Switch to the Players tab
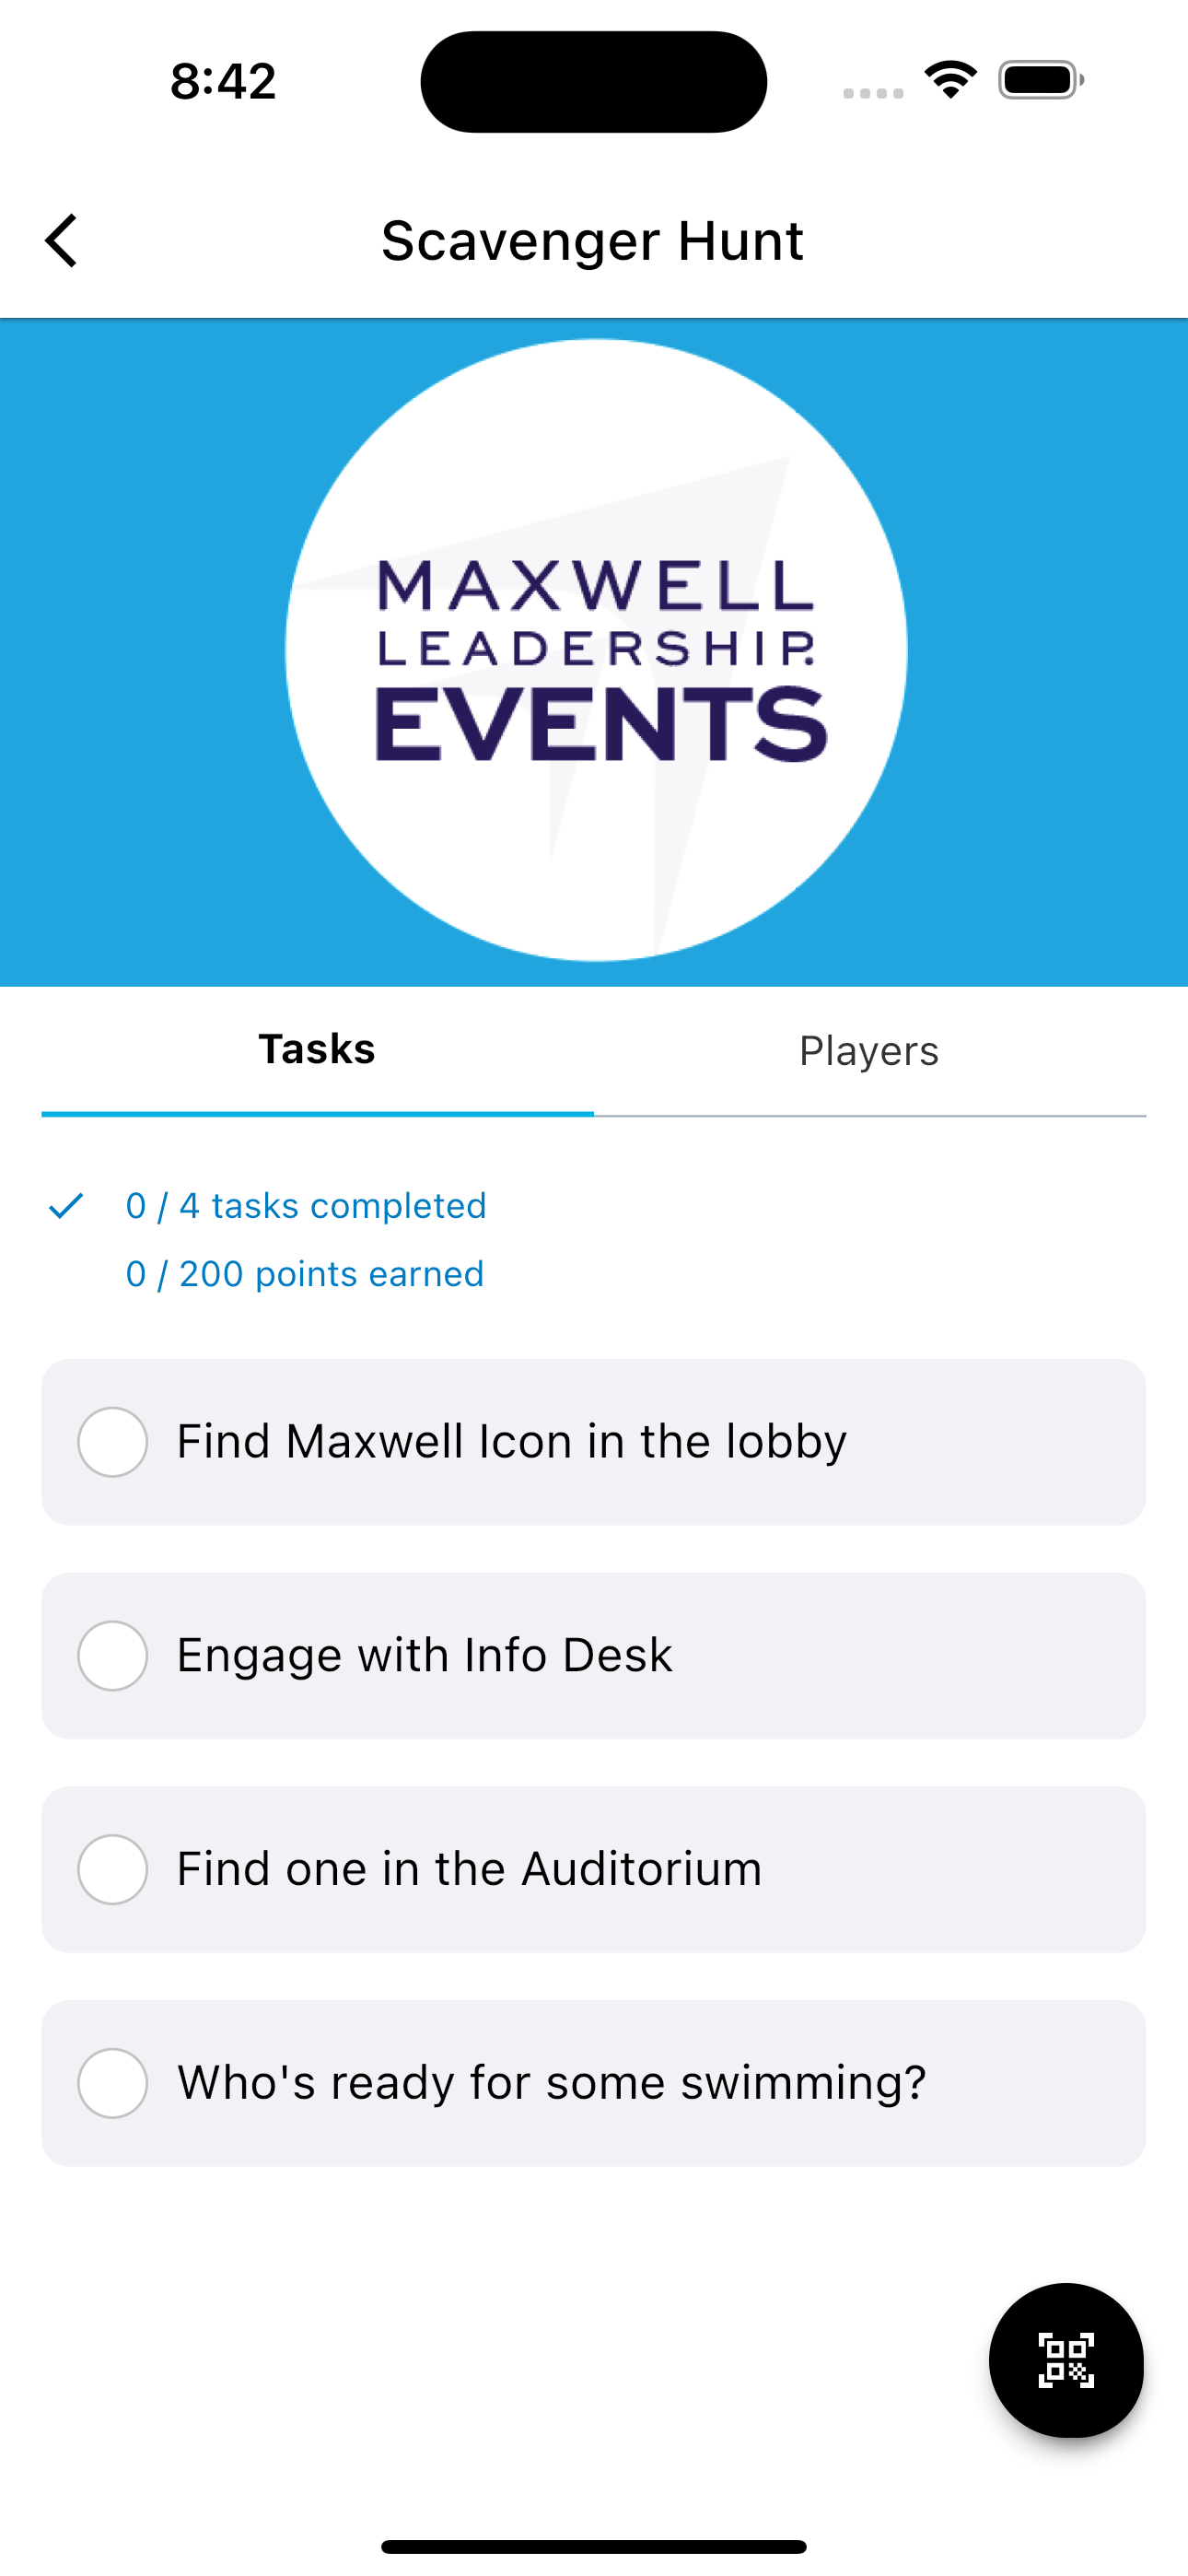 869,1051
